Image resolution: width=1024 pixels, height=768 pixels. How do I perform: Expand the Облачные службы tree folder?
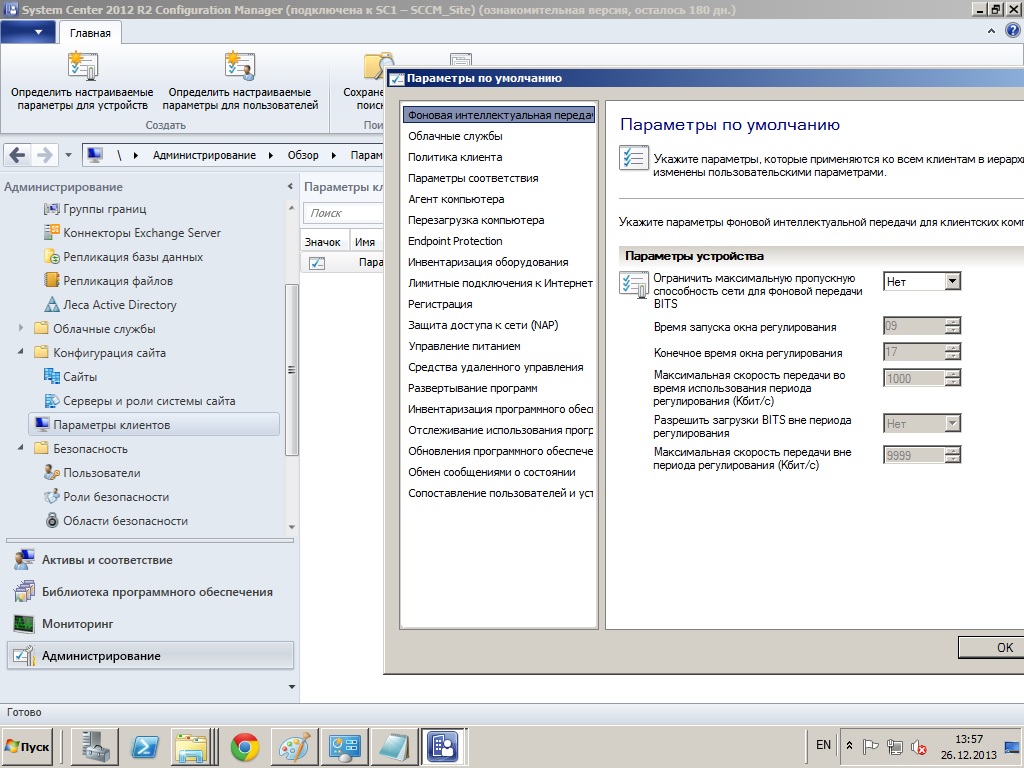20,328
